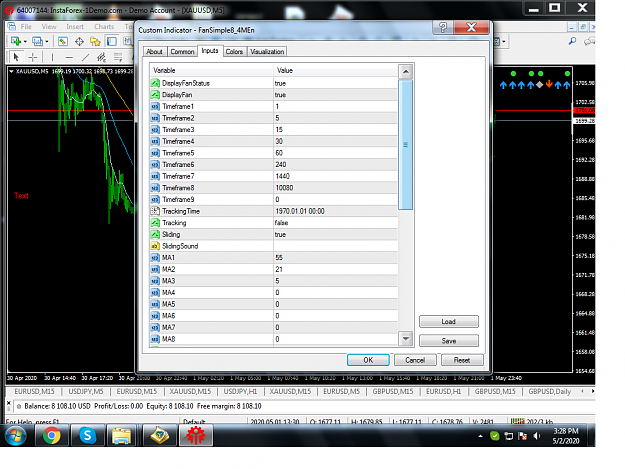This screenshot has width=625, height=469.
Task: Open the red InstaForex taskbar icon
Action: [196, 435]
